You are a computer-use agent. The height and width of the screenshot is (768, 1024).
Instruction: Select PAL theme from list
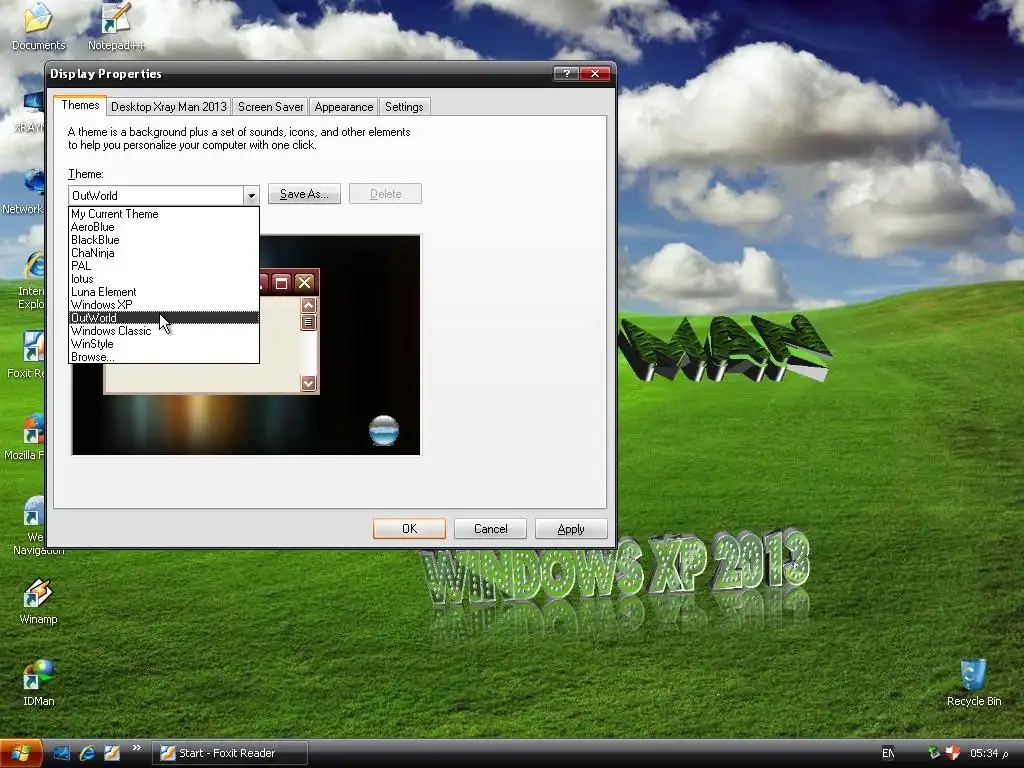click(x=164, y=266)
